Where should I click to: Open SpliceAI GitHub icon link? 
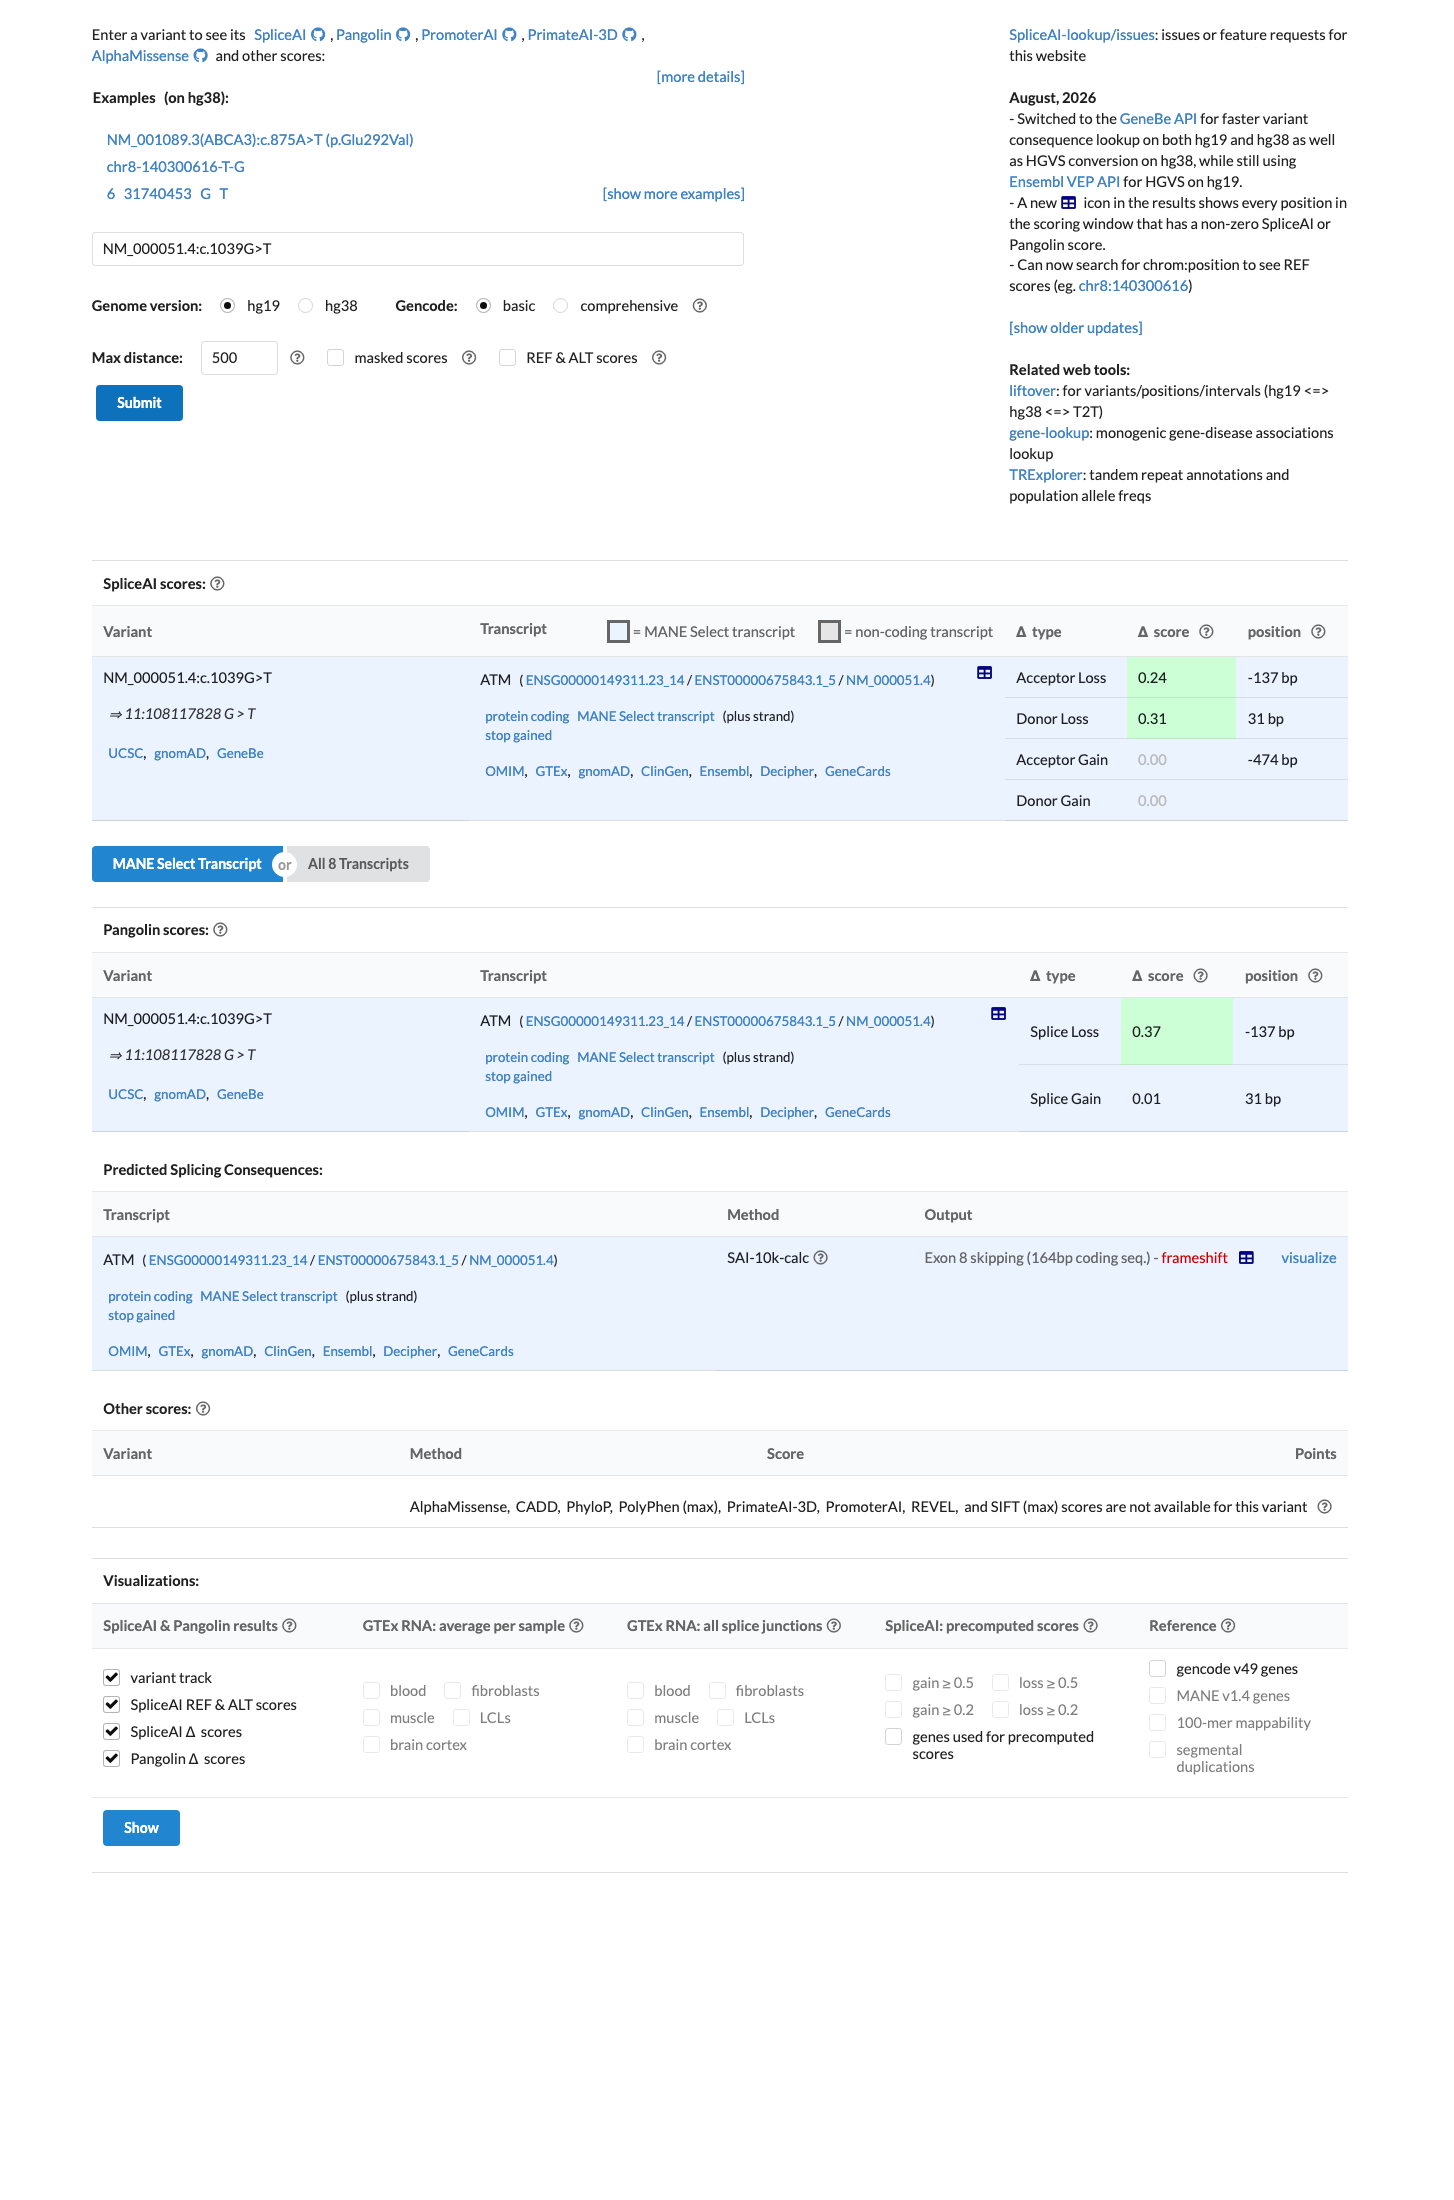318,35
